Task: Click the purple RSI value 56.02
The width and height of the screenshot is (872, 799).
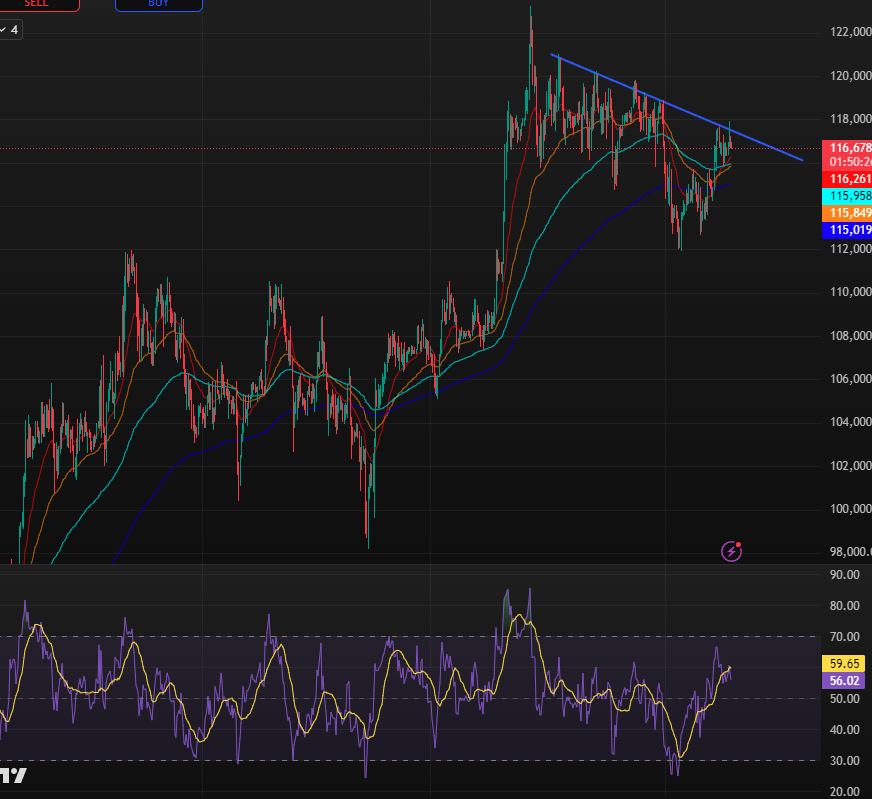Action: 844,681
